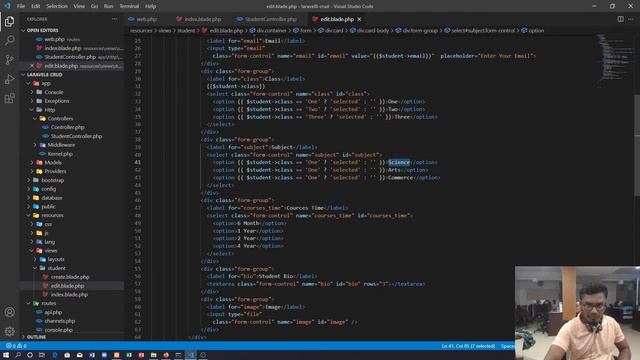Expand the Exceptions folder
This screenshot has width=640, height=360.
(56, 101)
